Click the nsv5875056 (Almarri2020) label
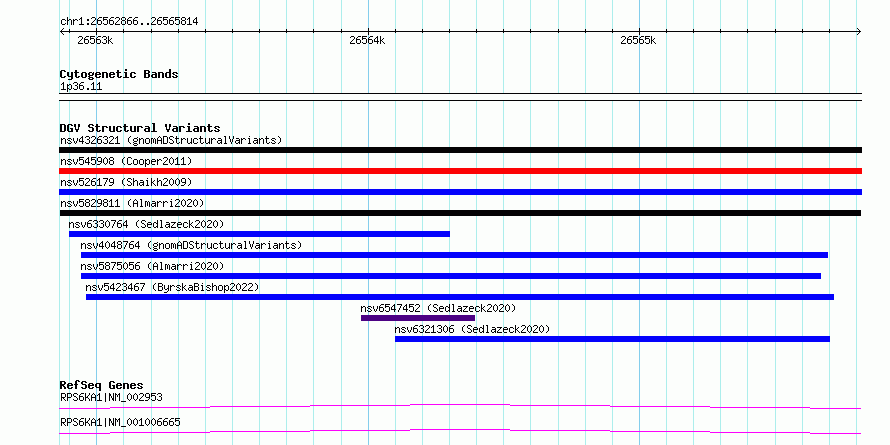 click(152, 266)
